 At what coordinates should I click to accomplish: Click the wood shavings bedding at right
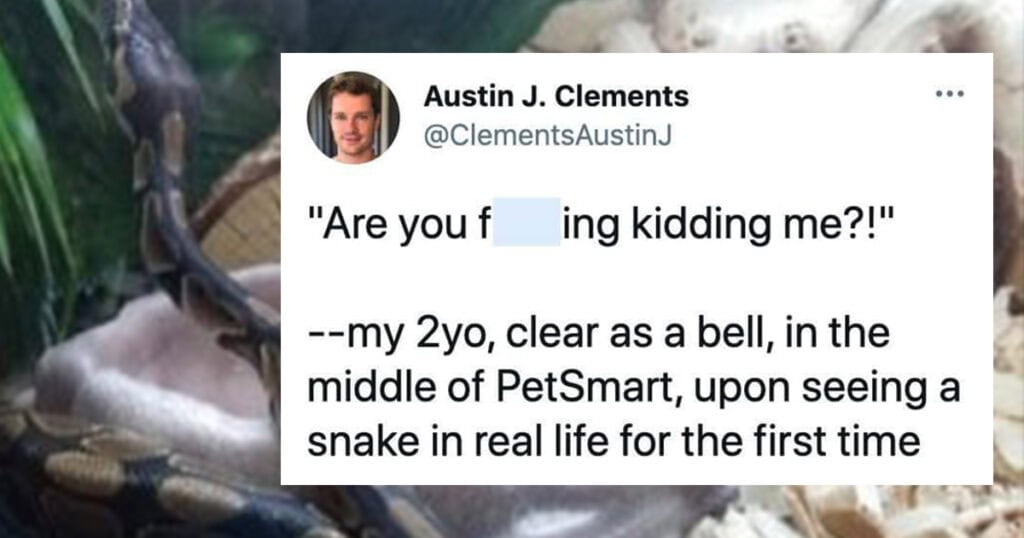1007,392
